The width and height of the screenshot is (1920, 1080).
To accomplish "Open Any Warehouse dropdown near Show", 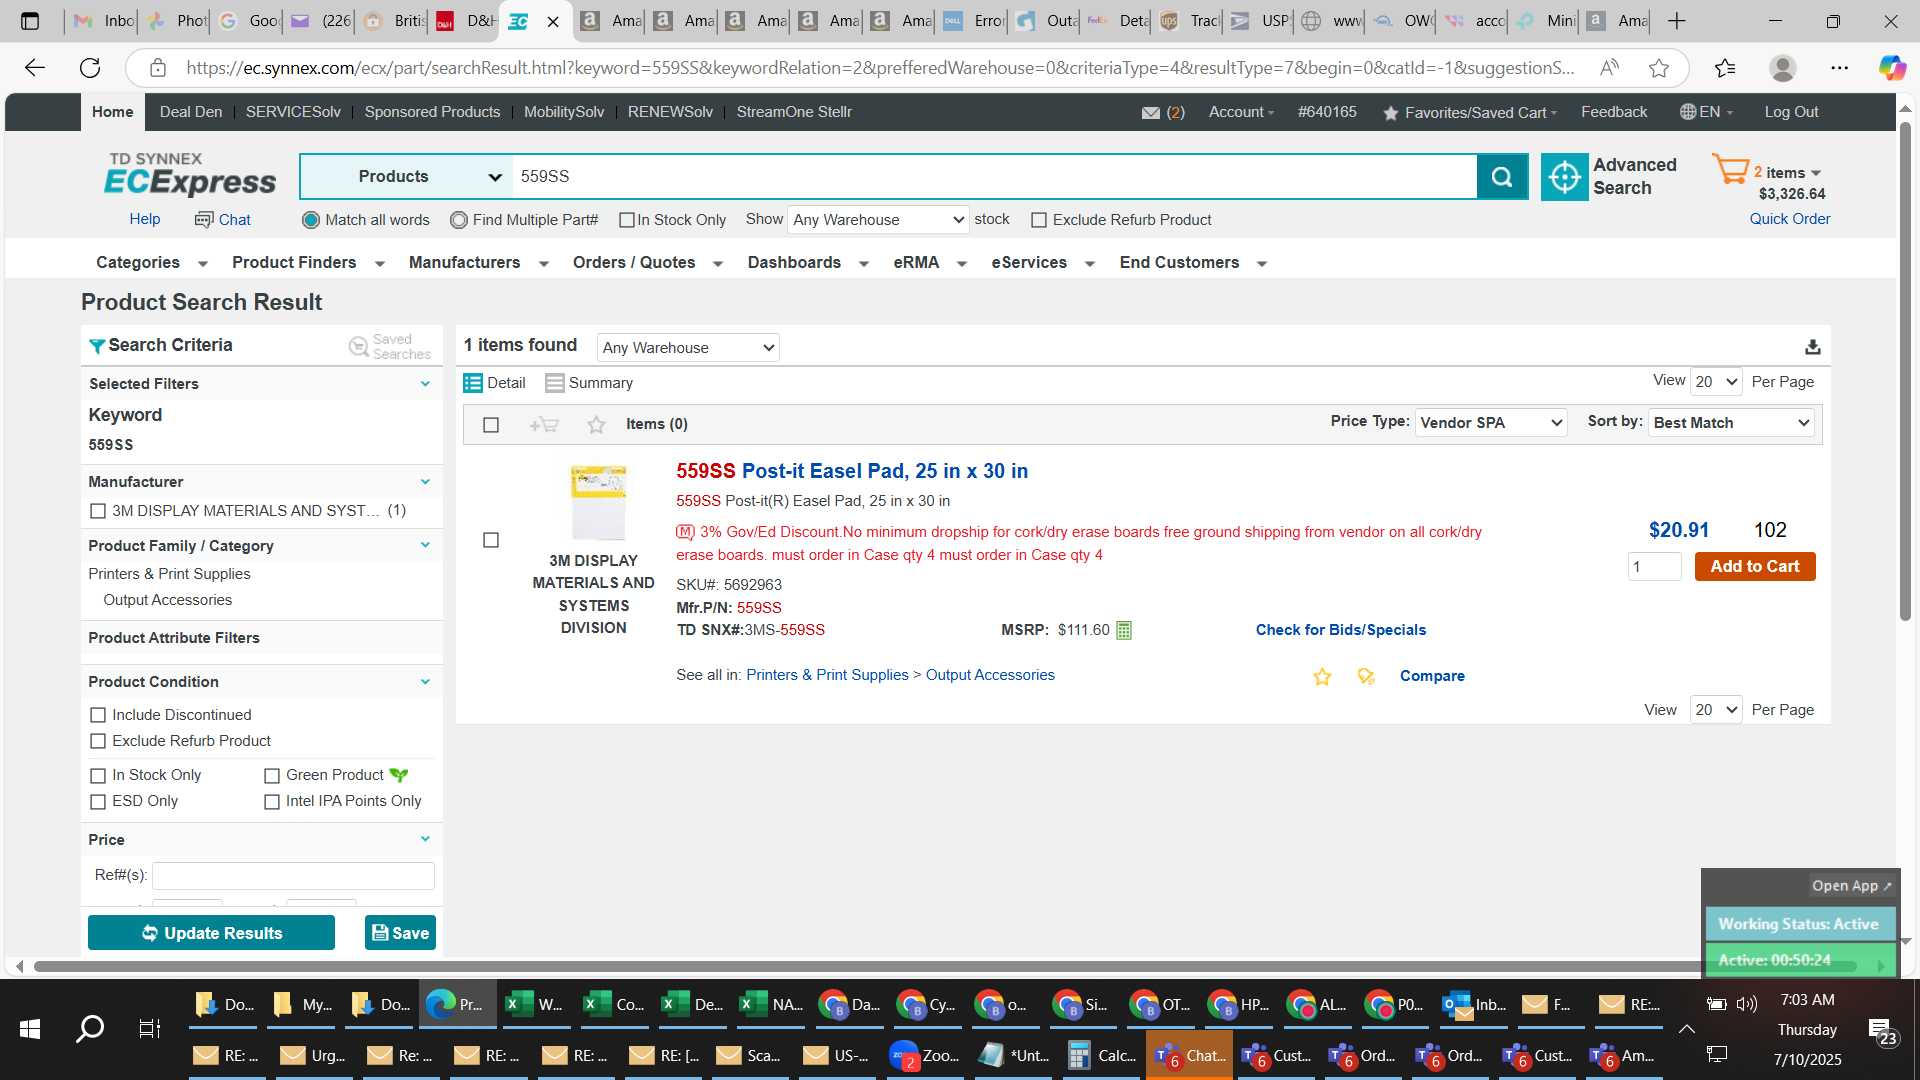I will click(x=879, y=220).
